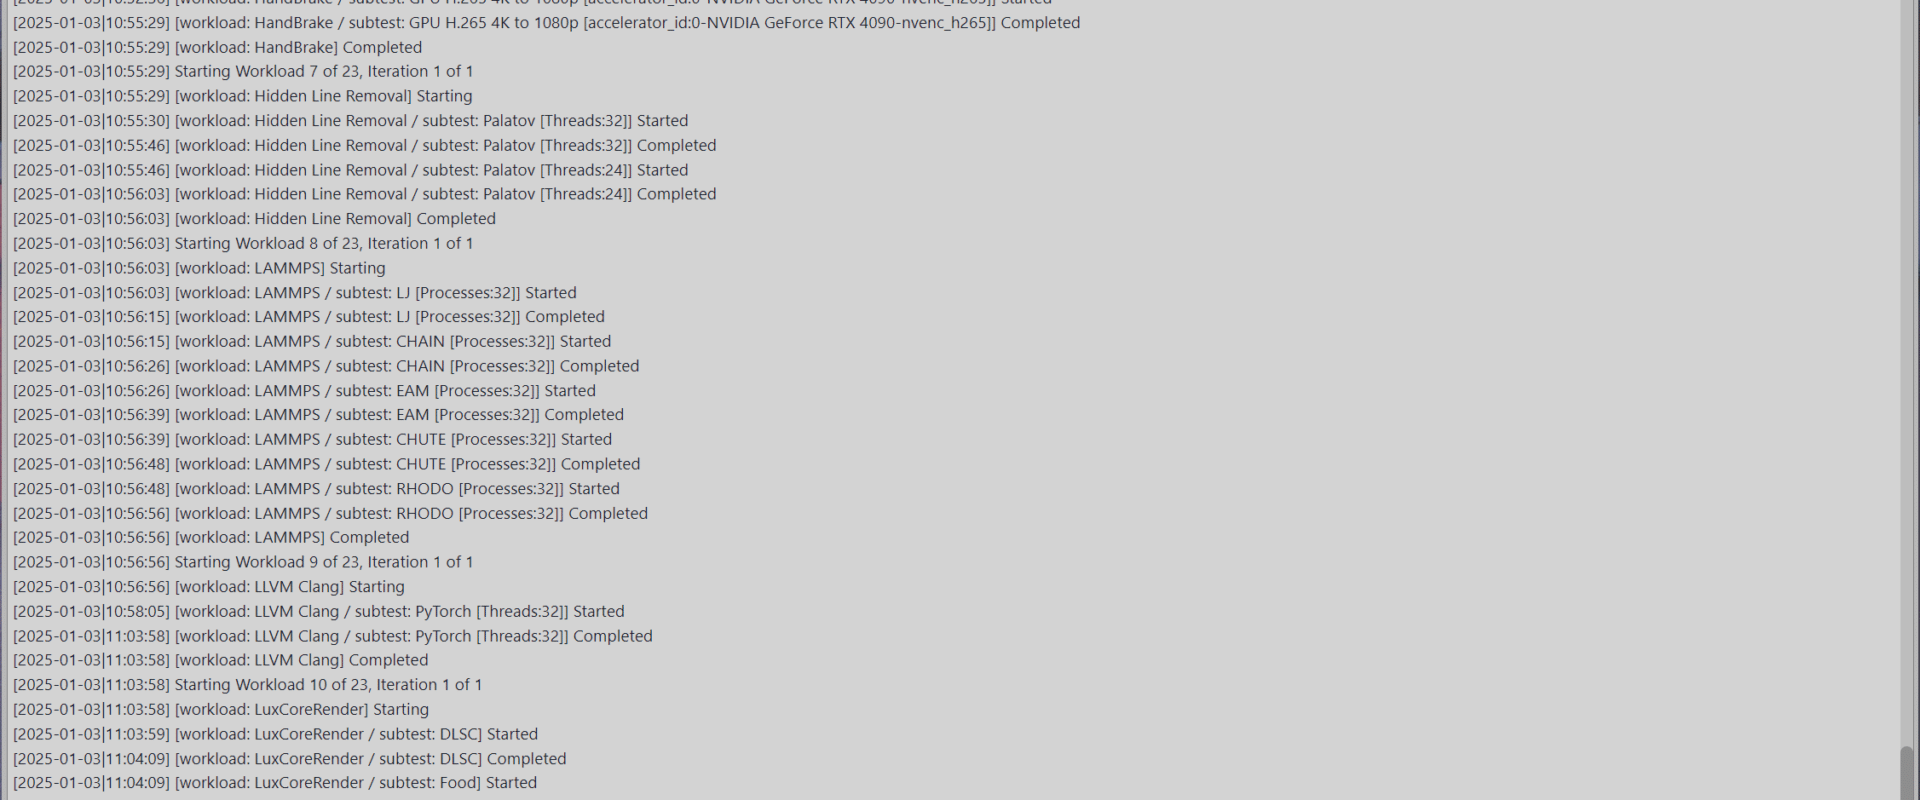Click the LAMMPS CHAIN Completed line
1920x800 pixels.
tap(326, 366)
